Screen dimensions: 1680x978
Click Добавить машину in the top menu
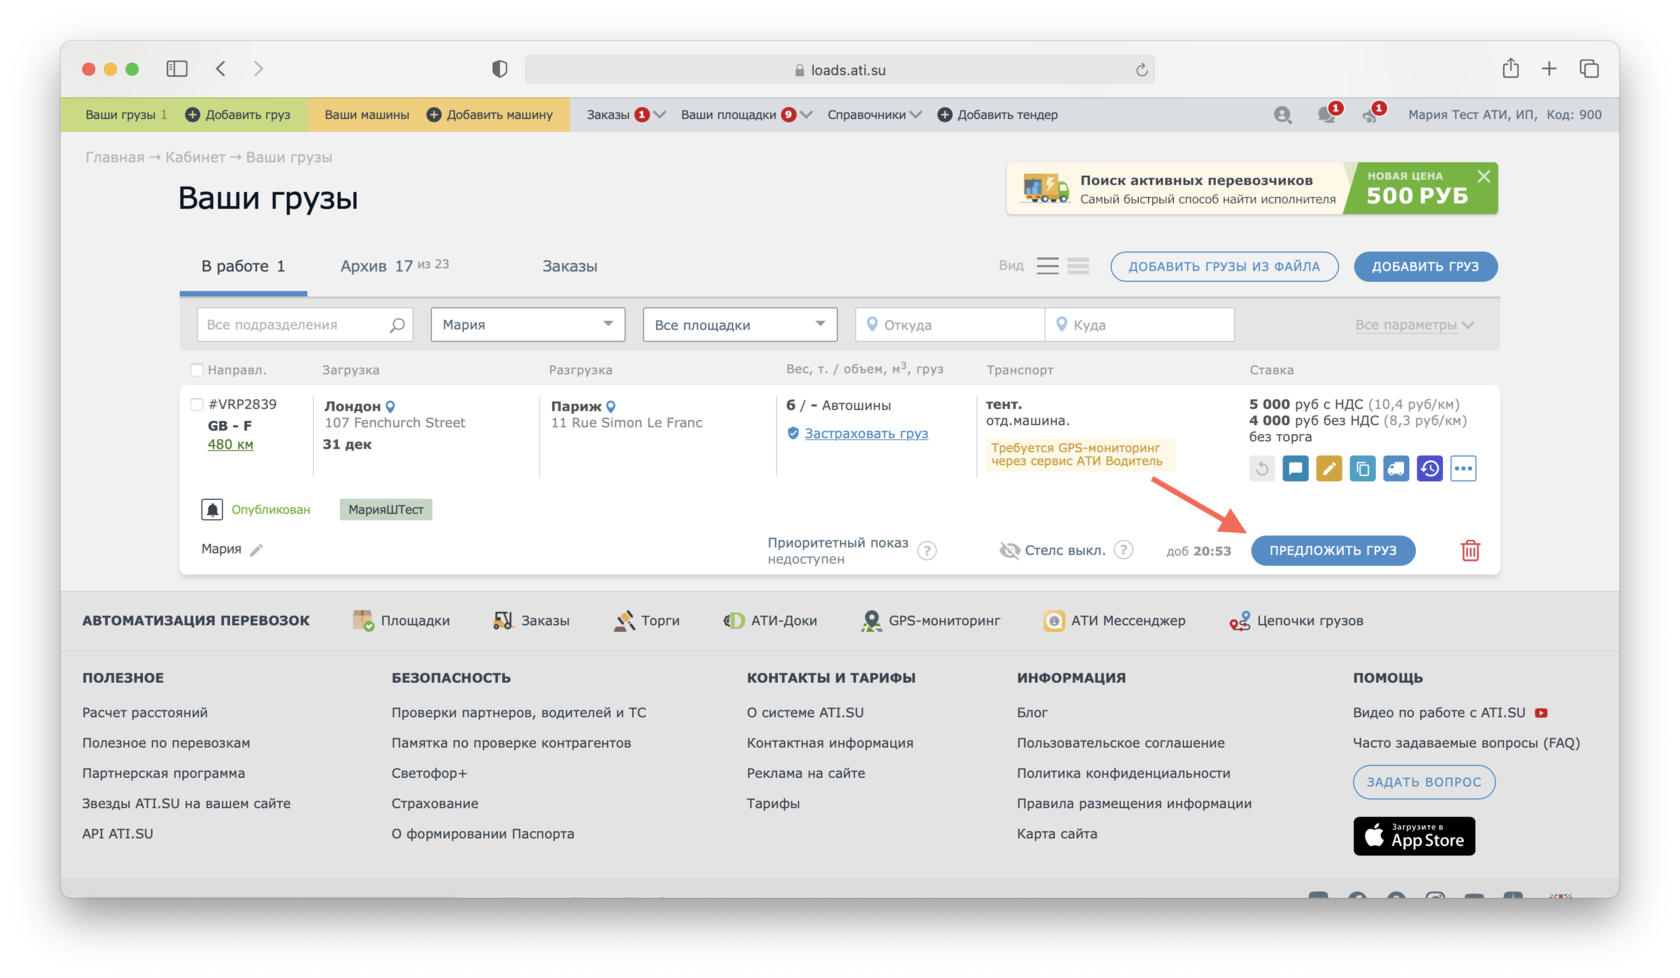point(490,115)
